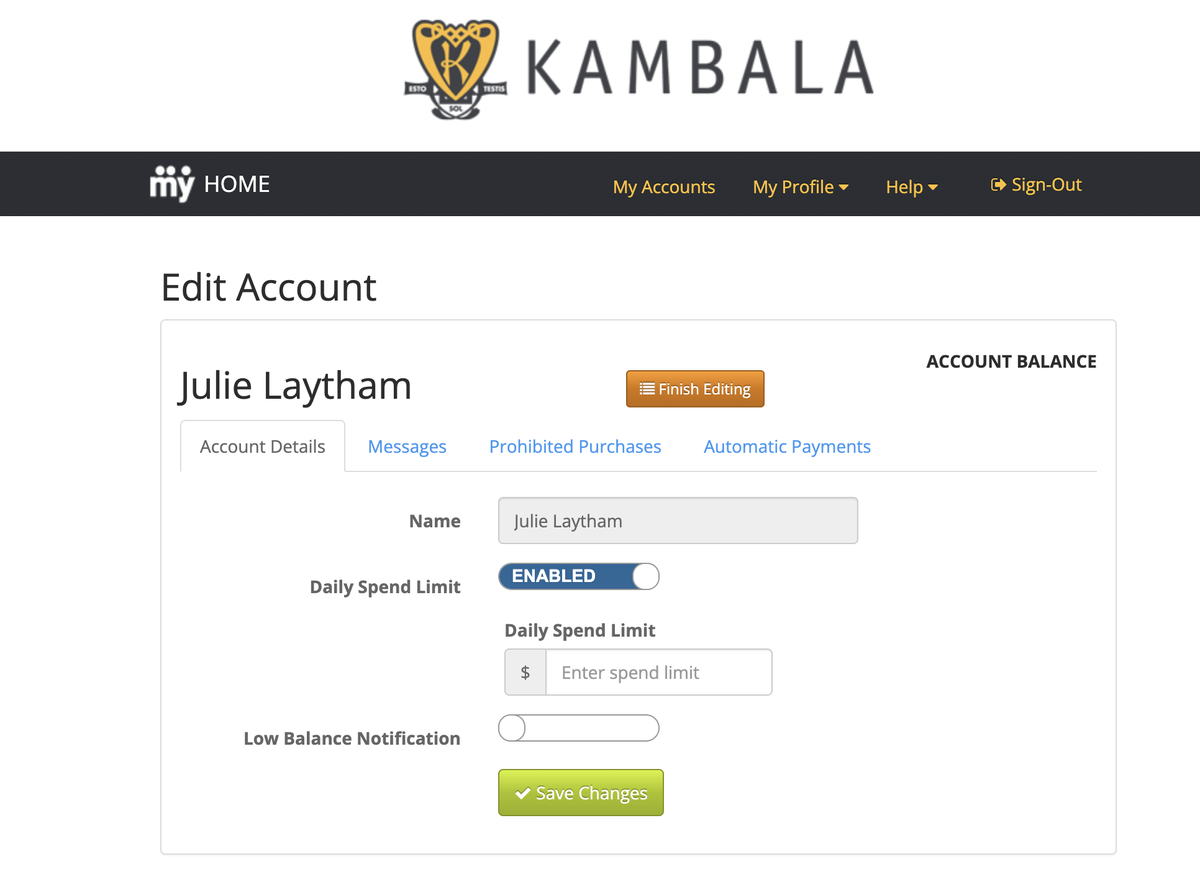This screenshot has height=882, width=1200.
Task: Click the Name field with Julie Laytham
Action: 678,521
